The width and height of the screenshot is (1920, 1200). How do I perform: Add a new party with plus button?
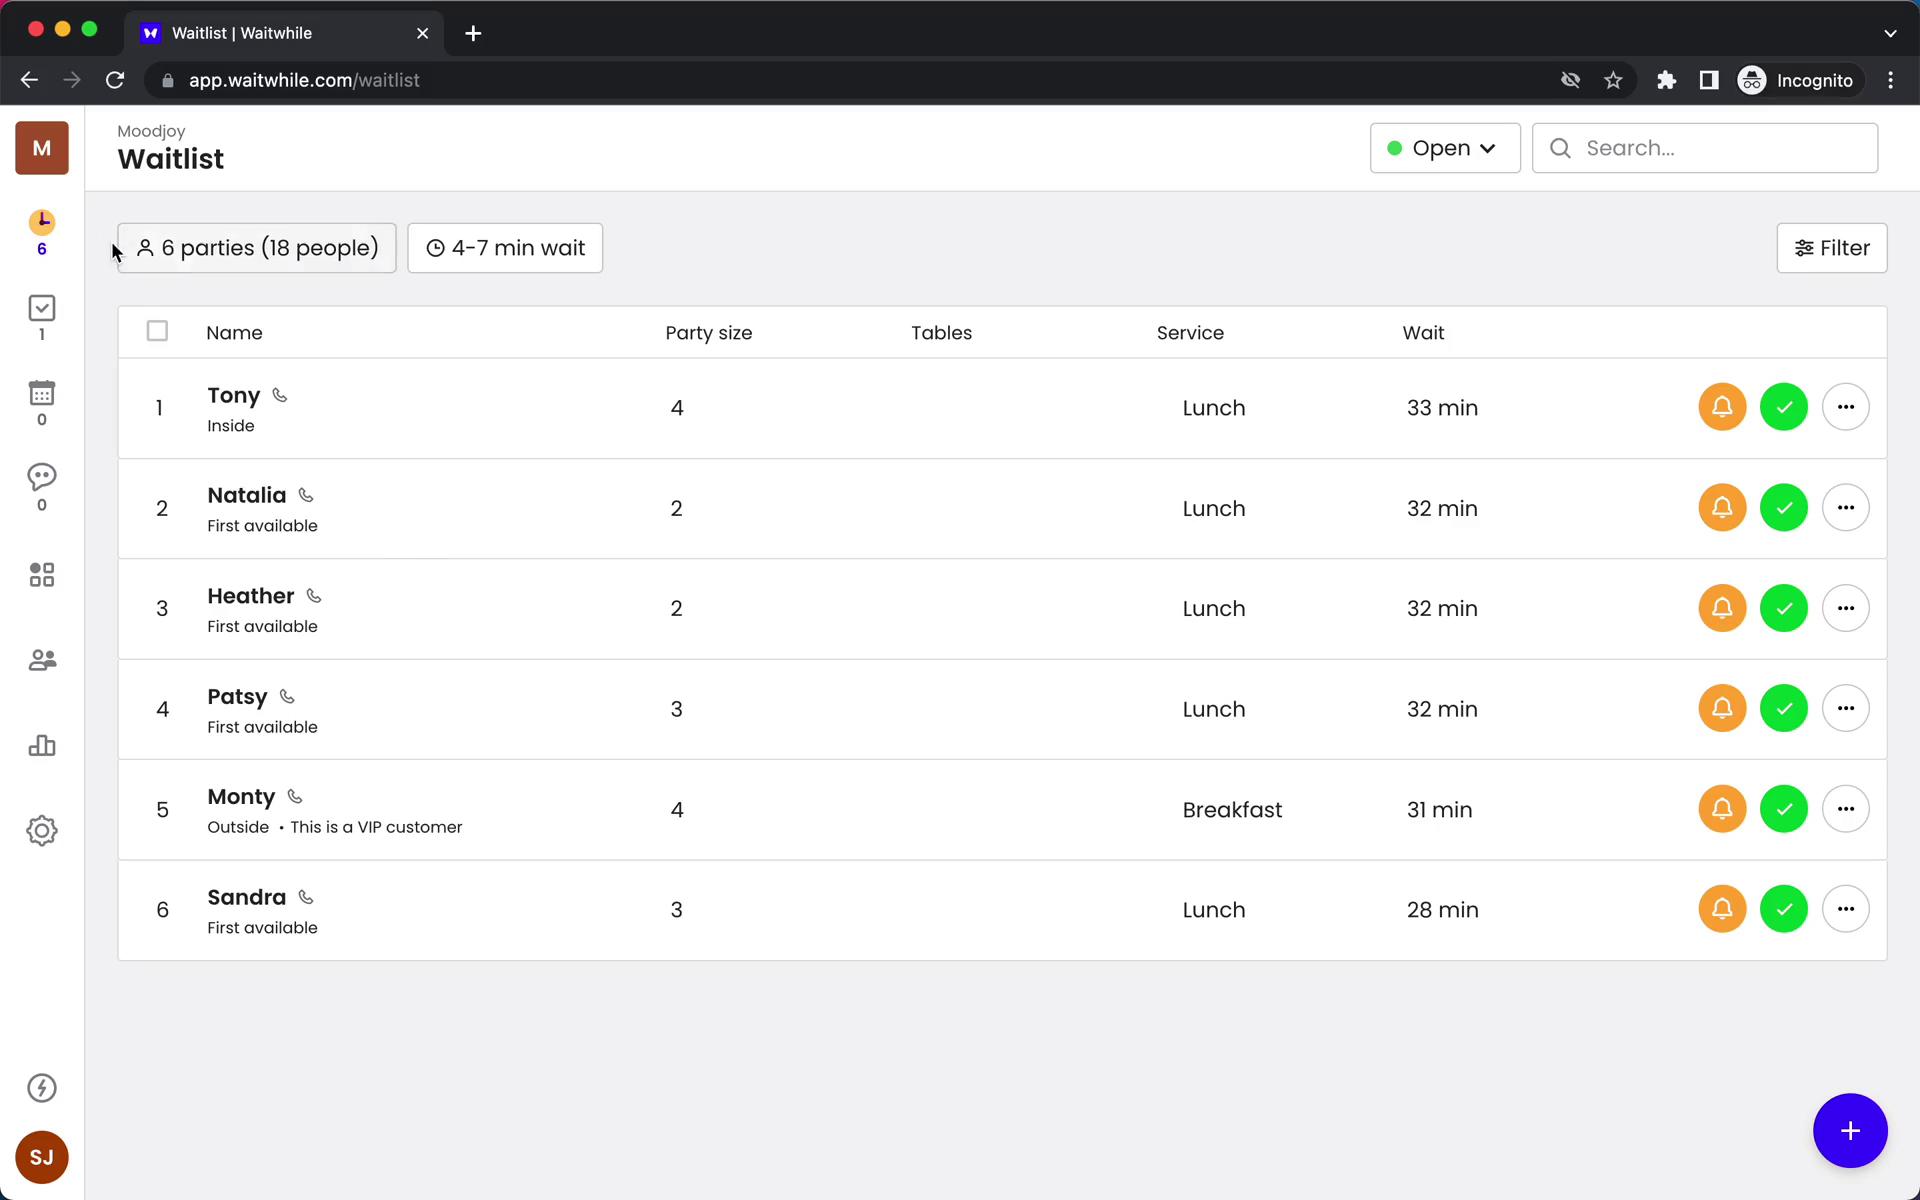(x=1851, y=1131)
